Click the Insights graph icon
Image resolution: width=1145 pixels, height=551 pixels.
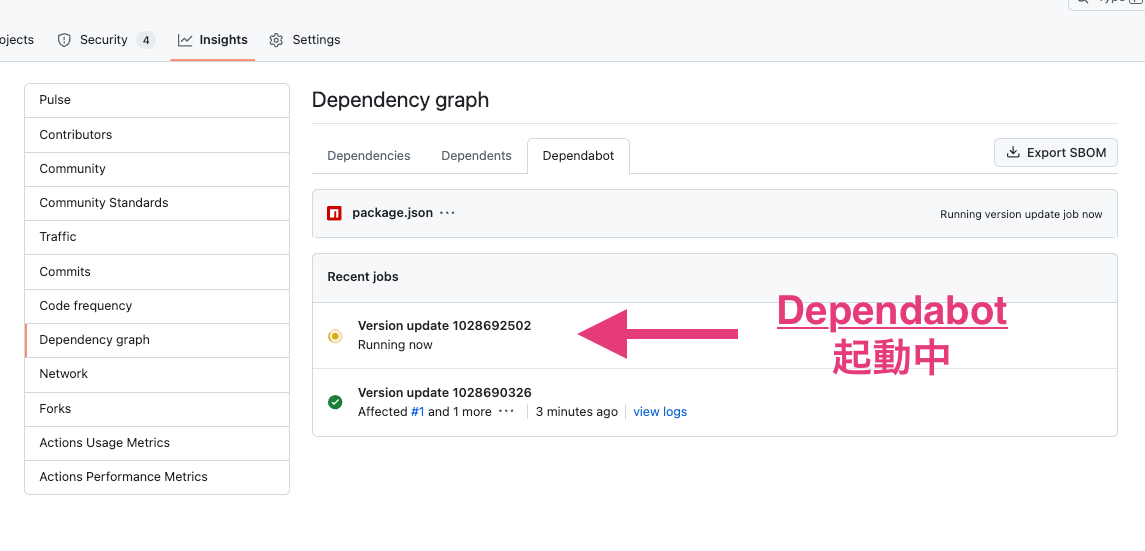185,40
